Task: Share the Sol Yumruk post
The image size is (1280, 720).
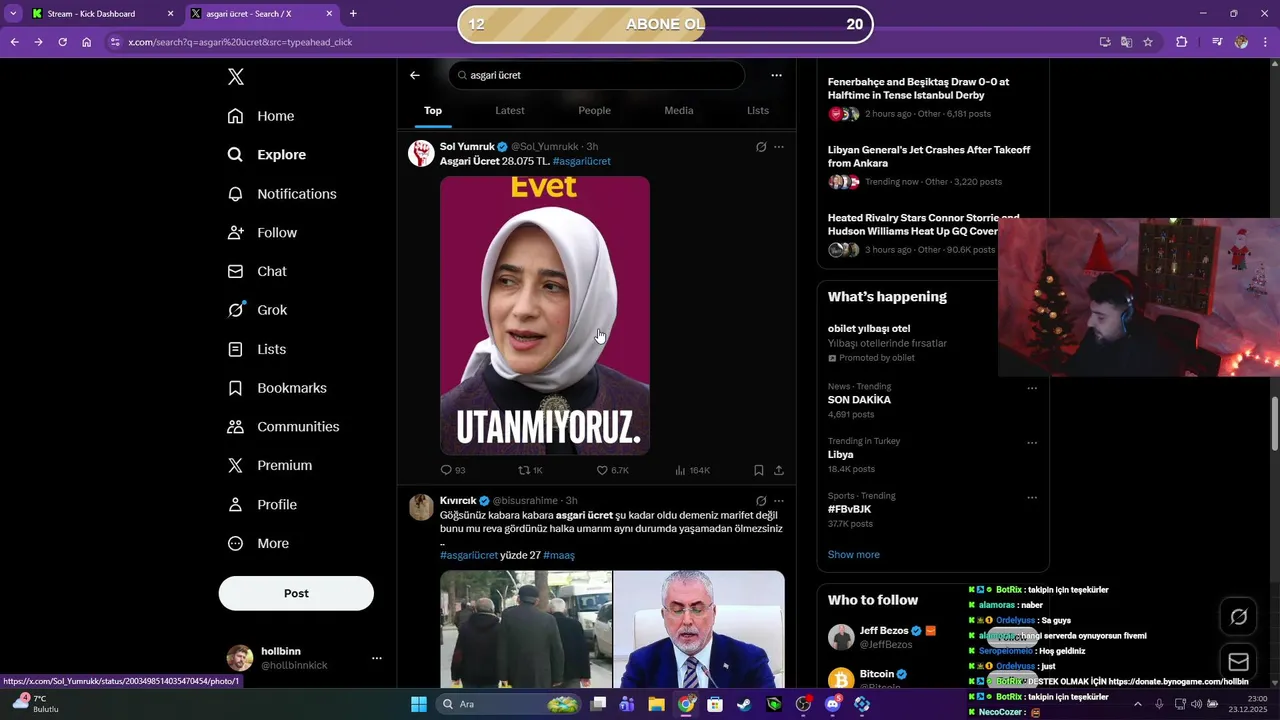Action: click(779, 470)
